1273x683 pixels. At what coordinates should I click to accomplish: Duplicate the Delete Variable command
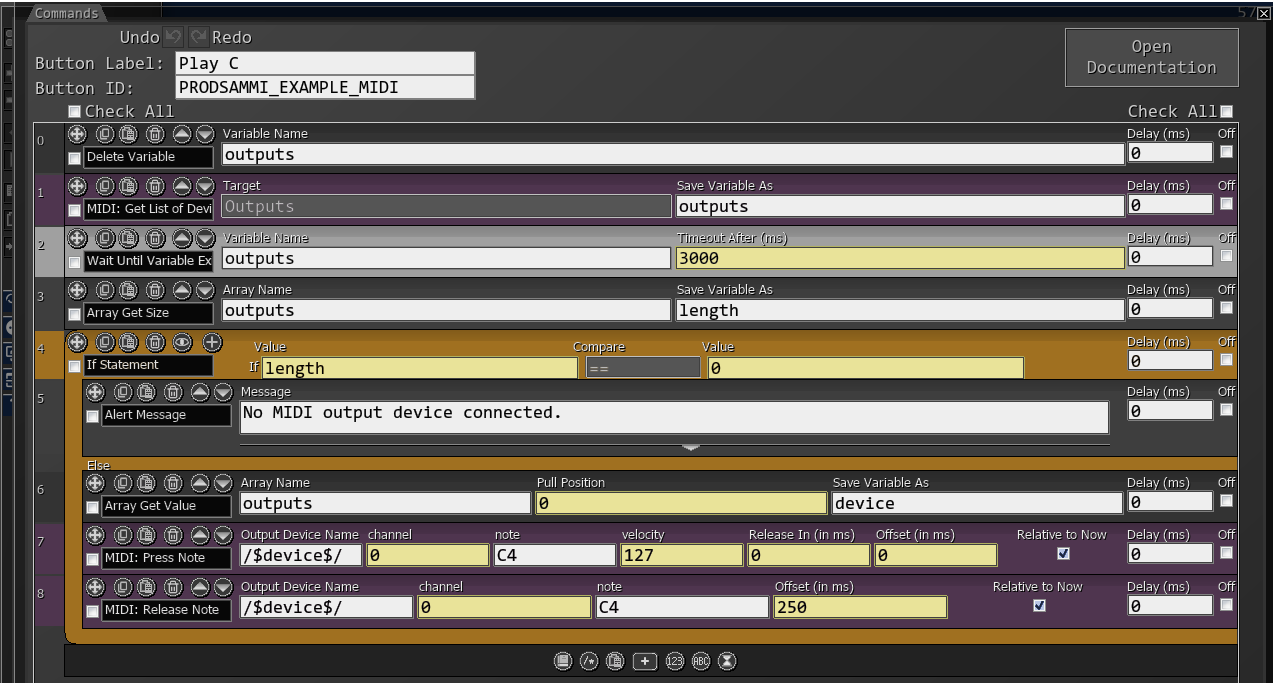coord(104,134)
